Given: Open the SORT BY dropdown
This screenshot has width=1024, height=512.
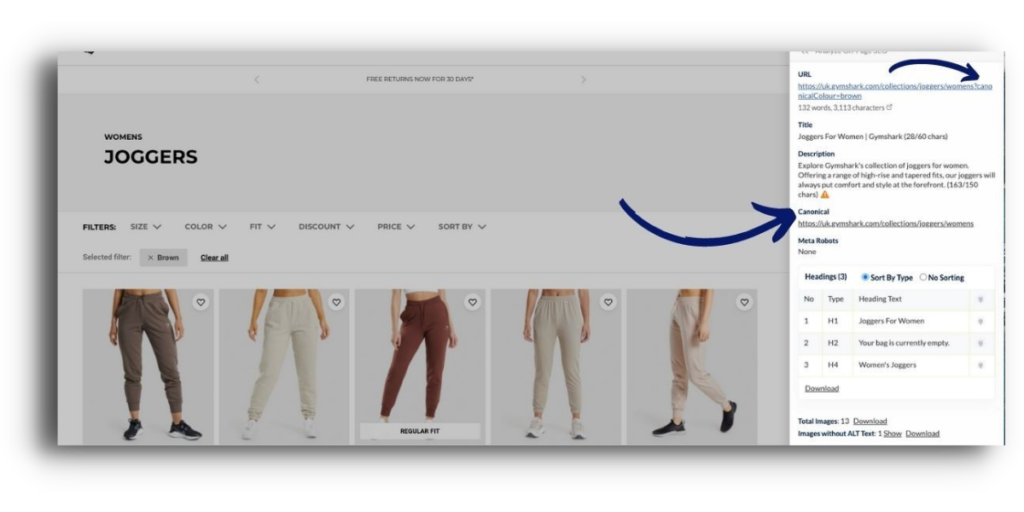Looking at the screenshot, I should tap(462, 227).
